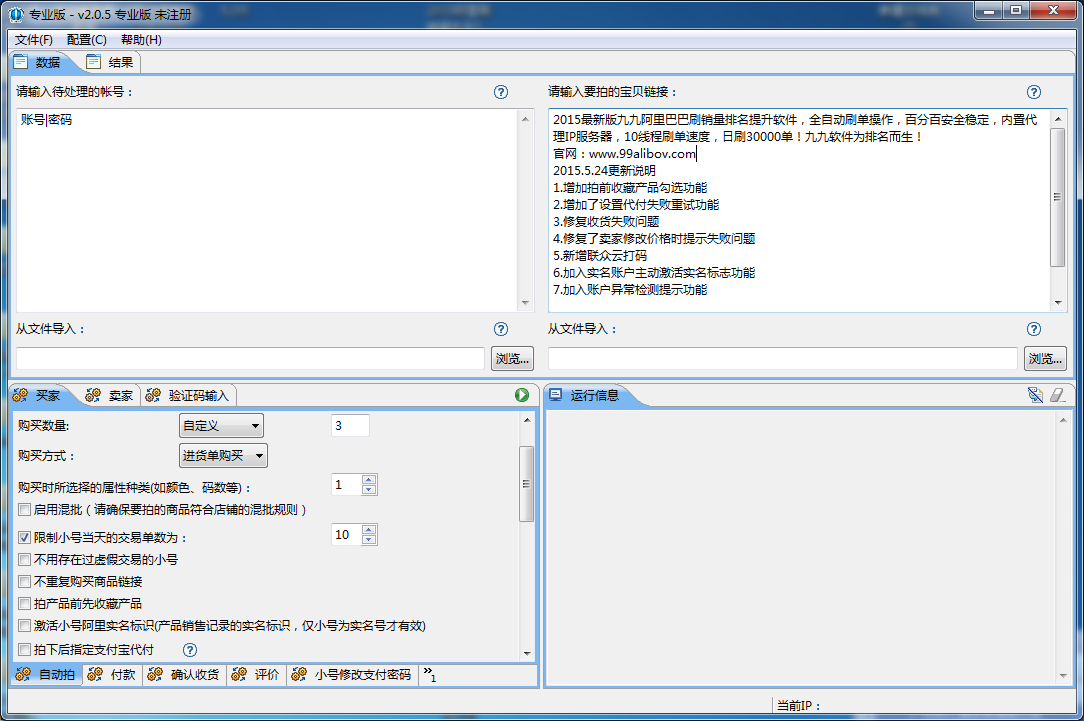
Task: Uncheck 限制小号当天的交易单数为 option
Action: coord(25,537)
